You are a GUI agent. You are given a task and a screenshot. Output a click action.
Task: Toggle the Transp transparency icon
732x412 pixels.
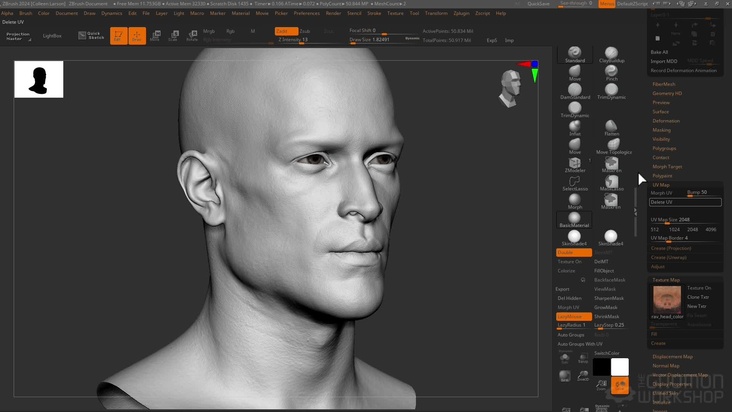[583, 358]
